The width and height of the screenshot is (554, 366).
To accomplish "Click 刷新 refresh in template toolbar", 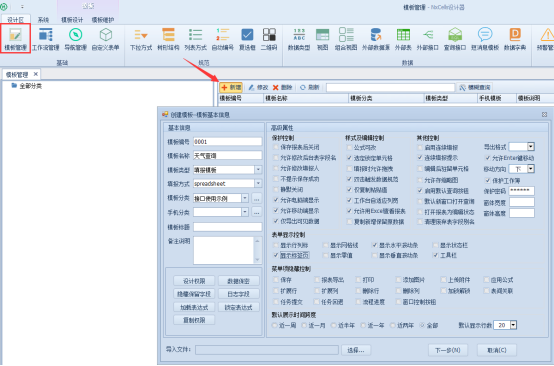I will (x=310, y=87).
